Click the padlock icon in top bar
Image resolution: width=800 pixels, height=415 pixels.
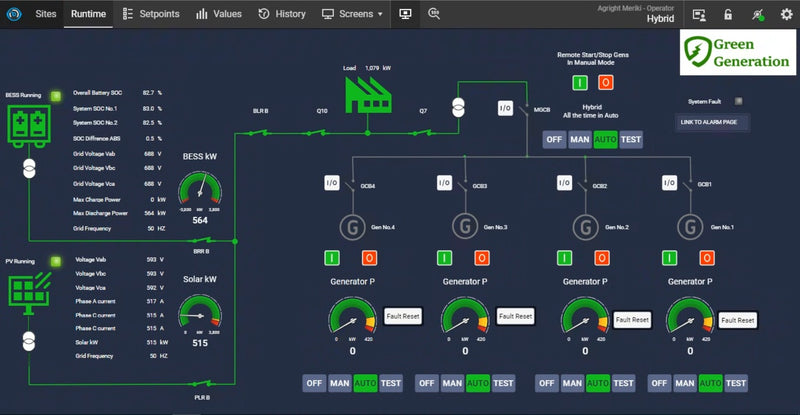click(728, 14)
